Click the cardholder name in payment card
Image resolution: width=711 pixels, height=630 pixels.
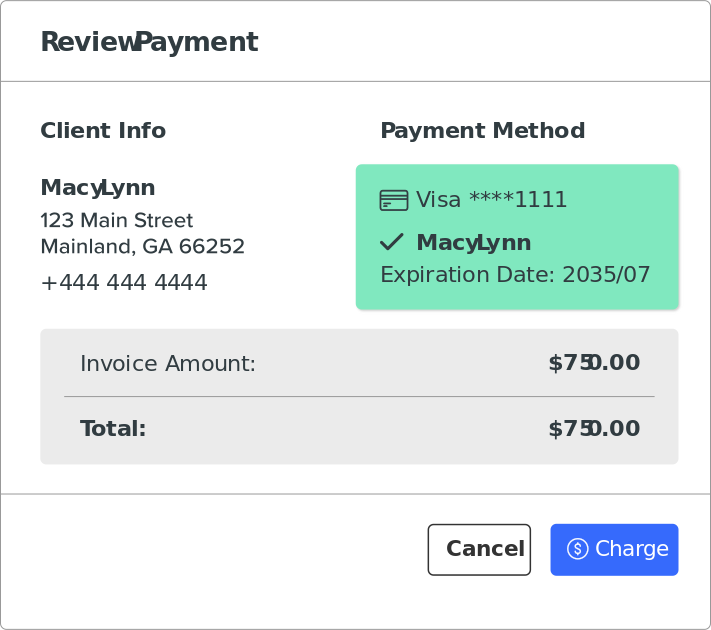[x=473, y=242]
